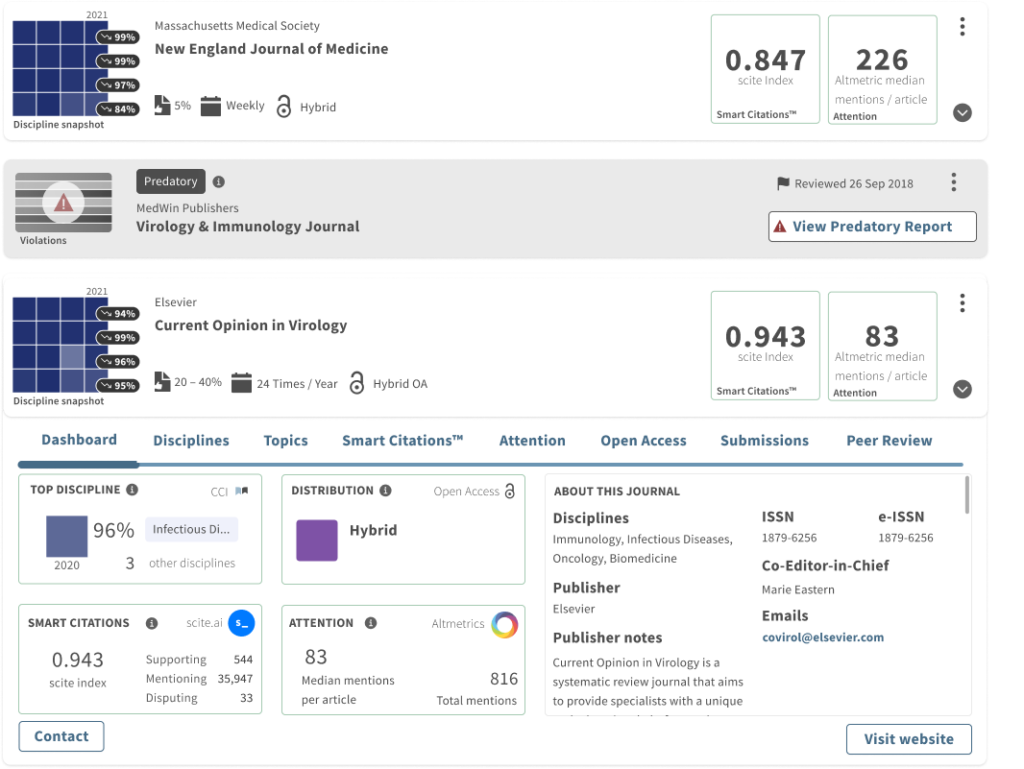Click NEJM Hybrid open access lock icon
Screen dimensions: 1024x769
[283, 106]
